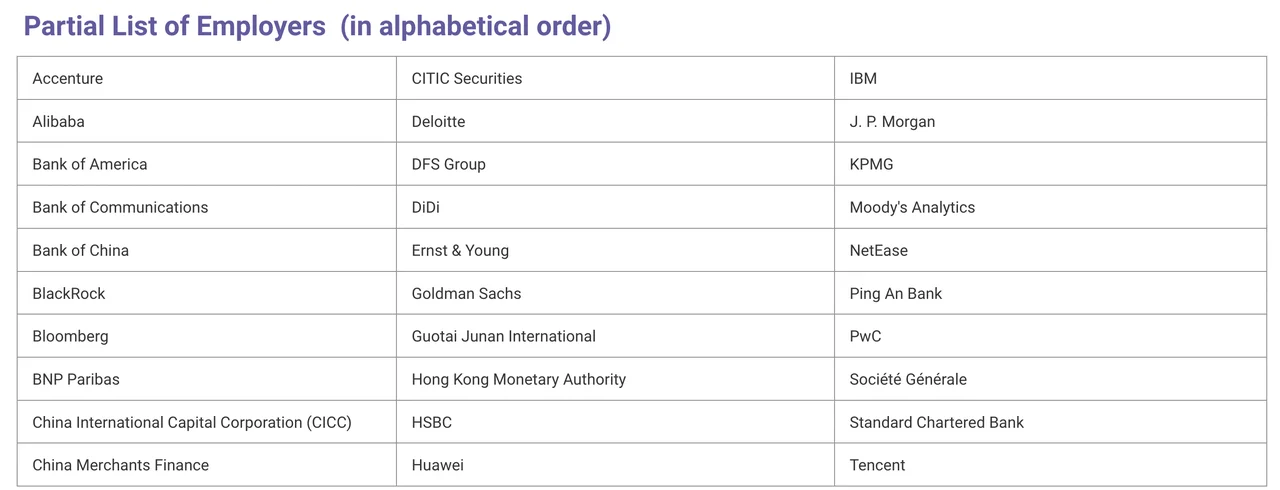Select the Ping An Bank entry

point(896,294)
